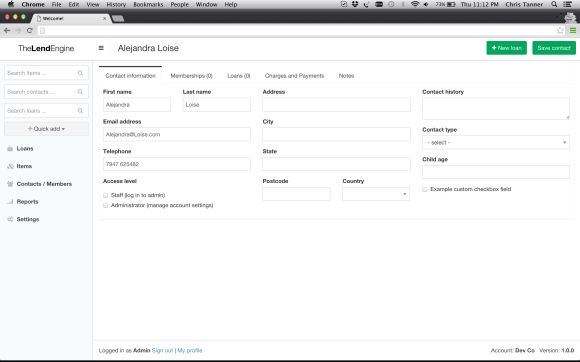This screenshot has width=580, height=362.
Task: Open Spotlight search in menu bar
Action: pyautogui.click(x=554, y=4)
